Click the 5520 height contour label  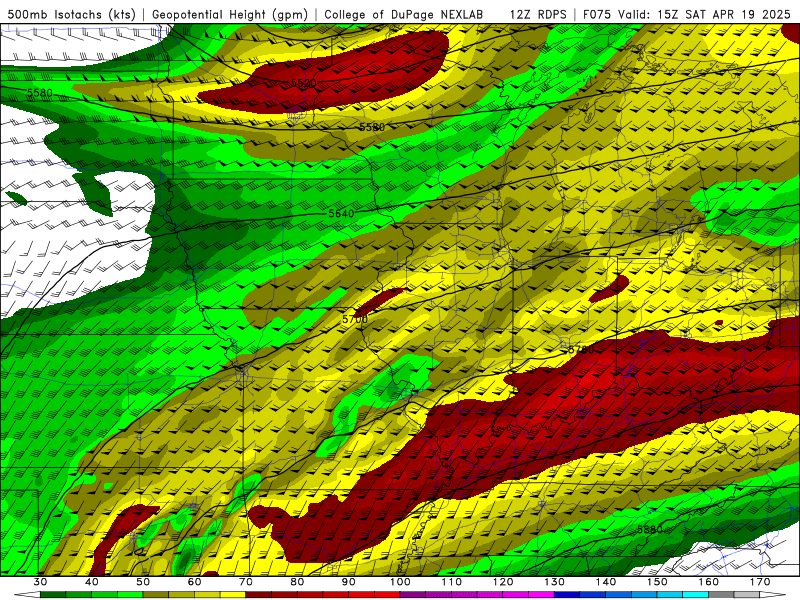304,83
